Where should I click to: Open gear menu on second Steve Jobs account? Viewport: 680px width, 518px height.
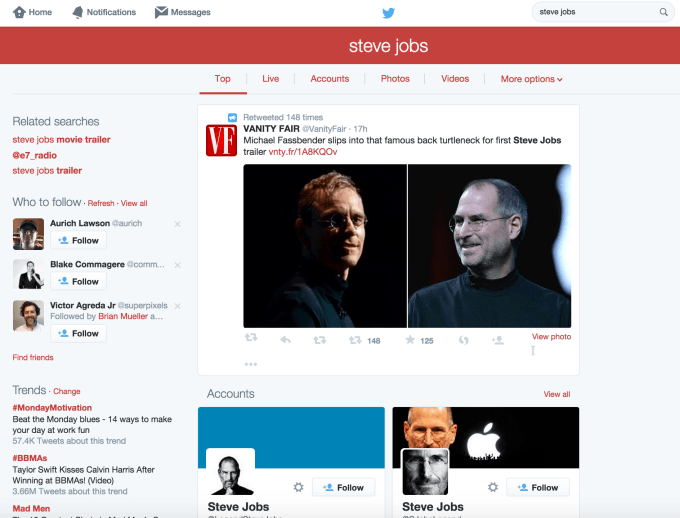pos(493,487)
